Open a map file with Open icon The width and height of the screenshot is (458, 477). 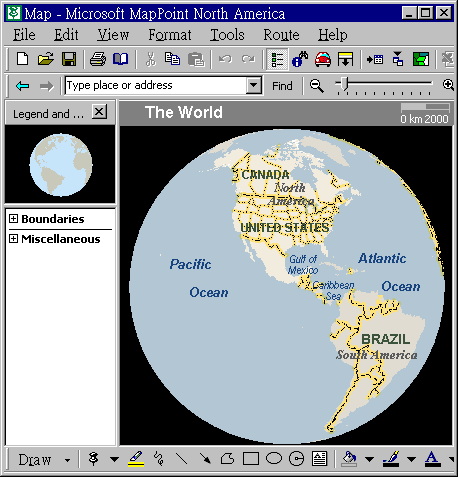(x=46, y=59)
